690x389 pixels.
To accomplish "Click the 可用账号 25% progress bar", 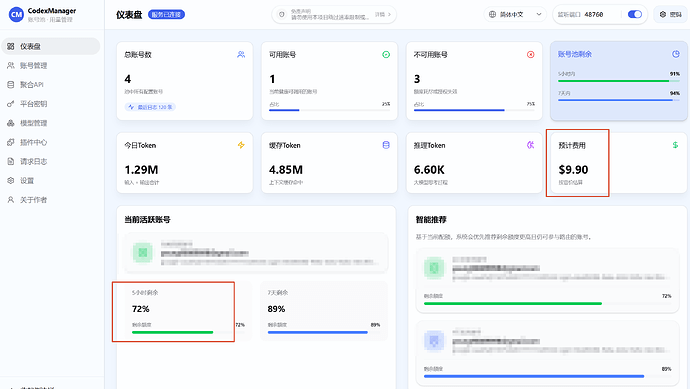I will click(x=330, y=110).
